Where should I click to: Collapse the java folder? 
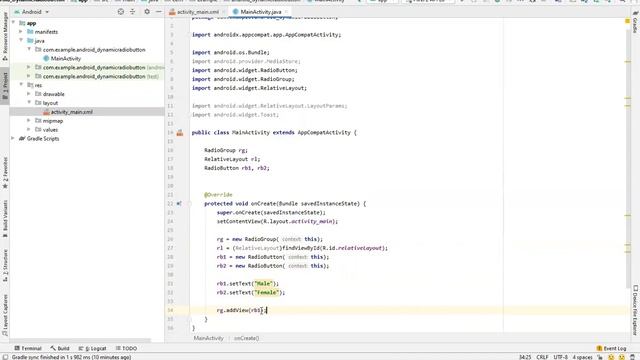[x=21, y=40]
